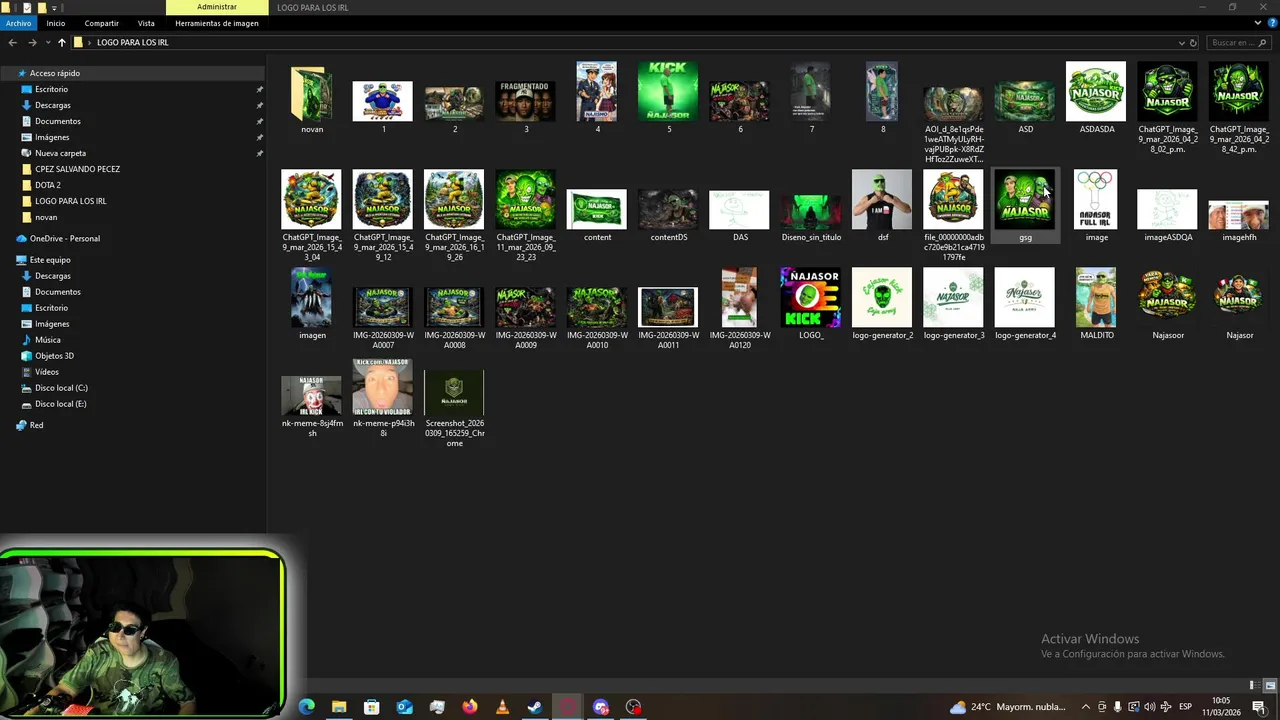Switch to the Inicio tab
The width and height of the screenshot is (1280, 720).
(x=55, y=23)
